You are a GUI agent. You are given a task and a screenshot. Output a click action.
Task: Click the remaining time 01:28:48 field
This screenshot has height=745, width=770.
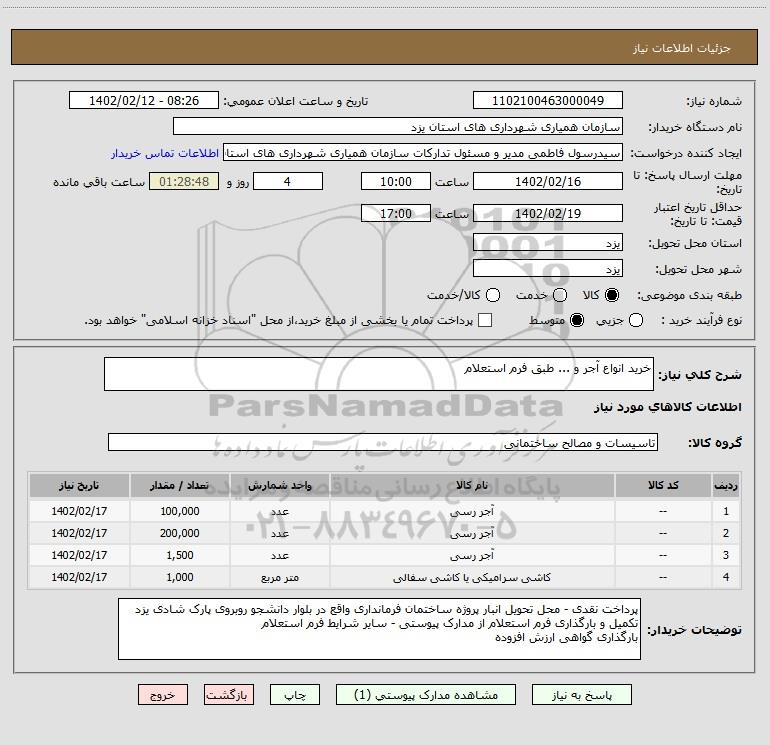point(184,181)
